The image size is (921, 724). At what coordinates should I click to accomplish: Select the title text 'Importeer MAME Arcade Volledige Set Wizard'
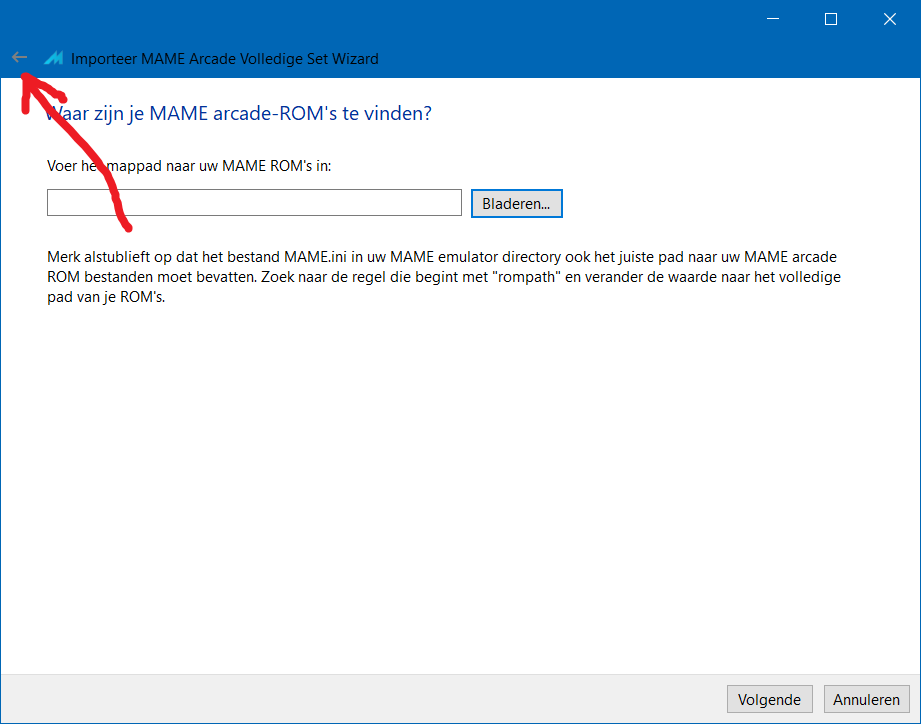pyautogui.click(x=225, y=59)
